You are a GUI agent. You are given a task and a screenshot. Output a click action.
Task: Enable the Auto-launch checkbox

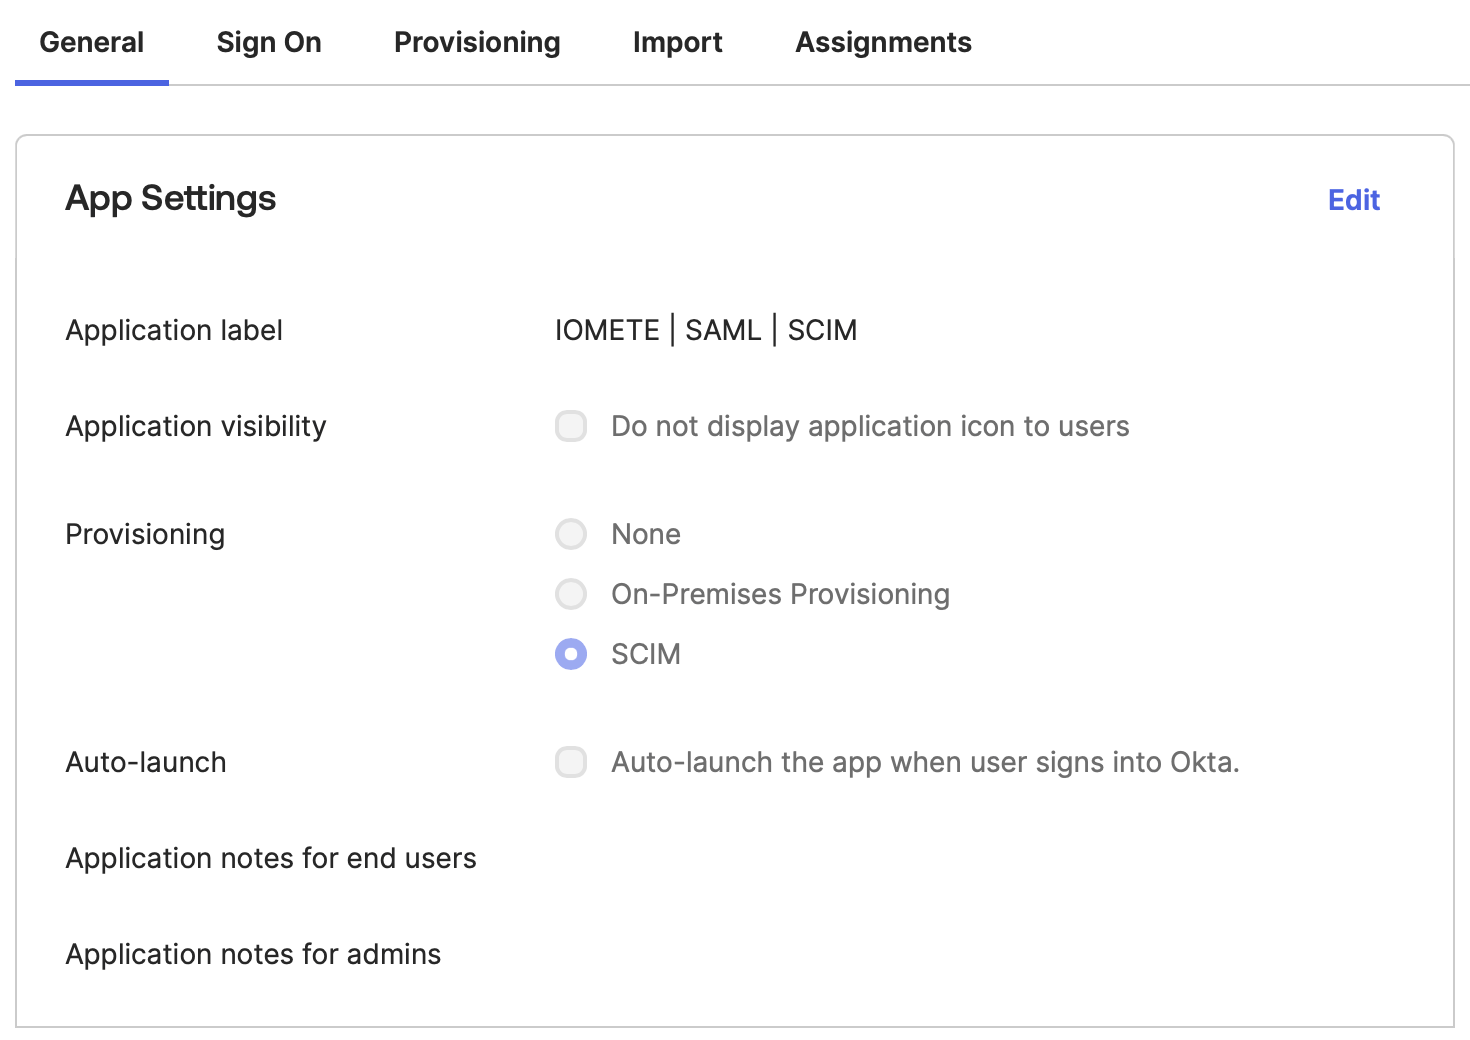(x=571, y=762)
